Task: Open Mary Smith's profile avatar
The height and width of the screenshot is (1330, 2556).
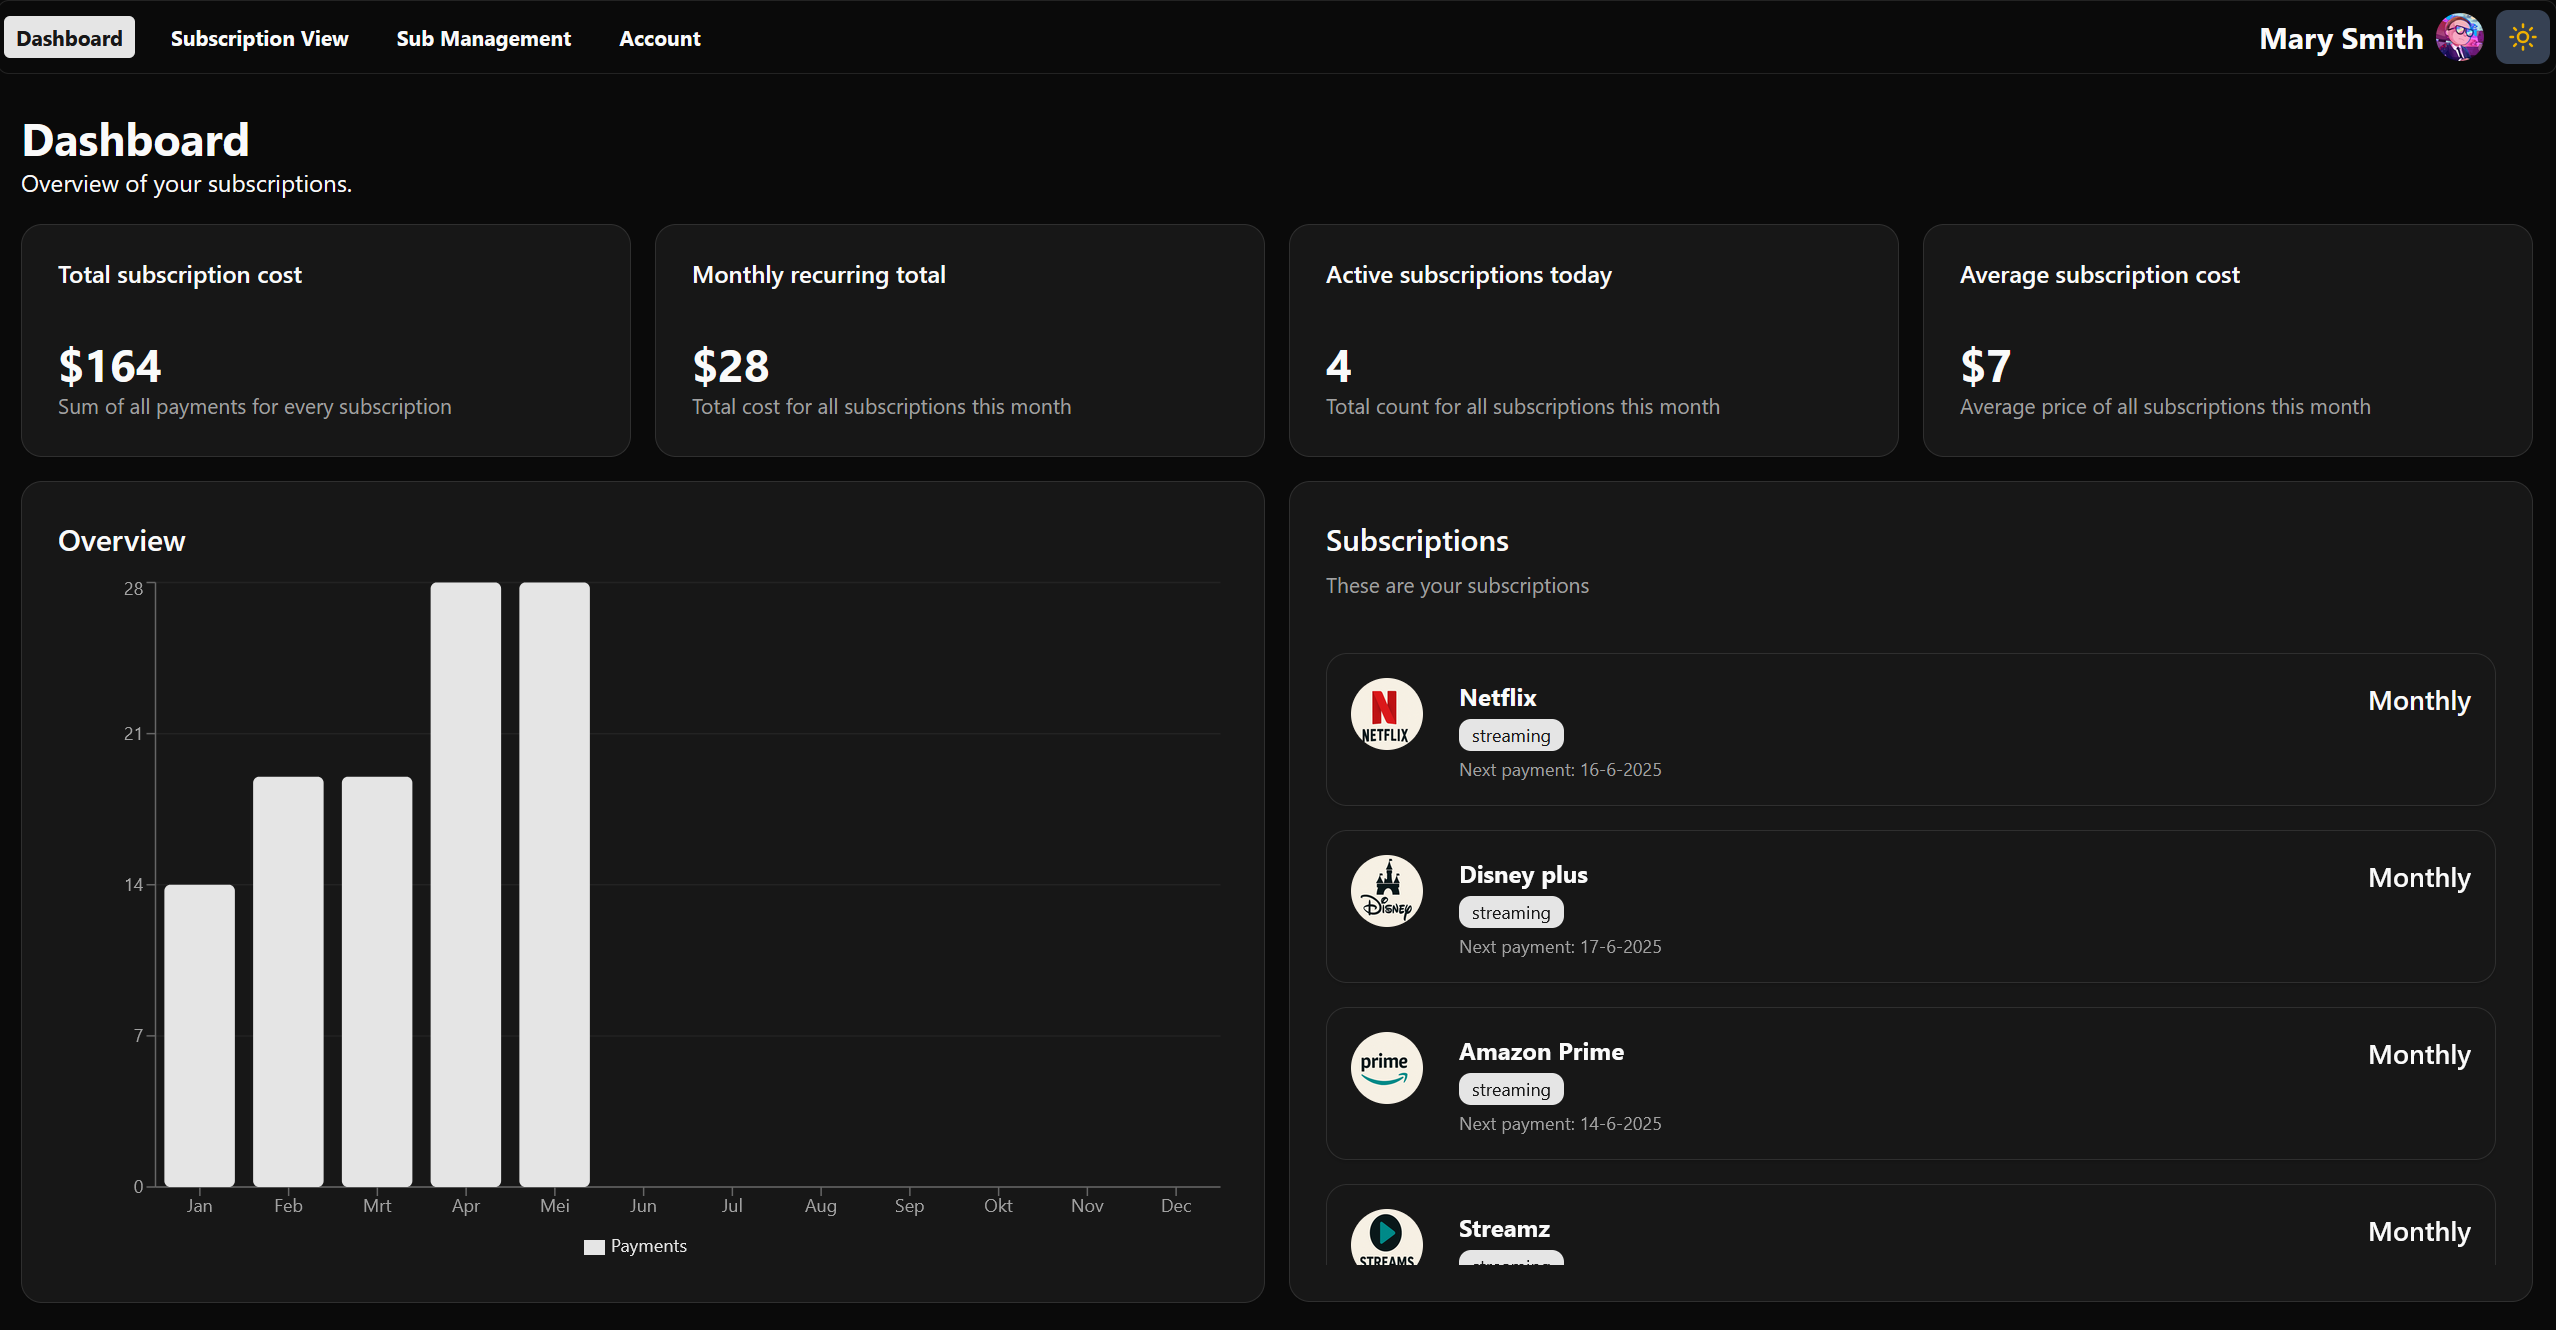Action: tap(2457, 37)
